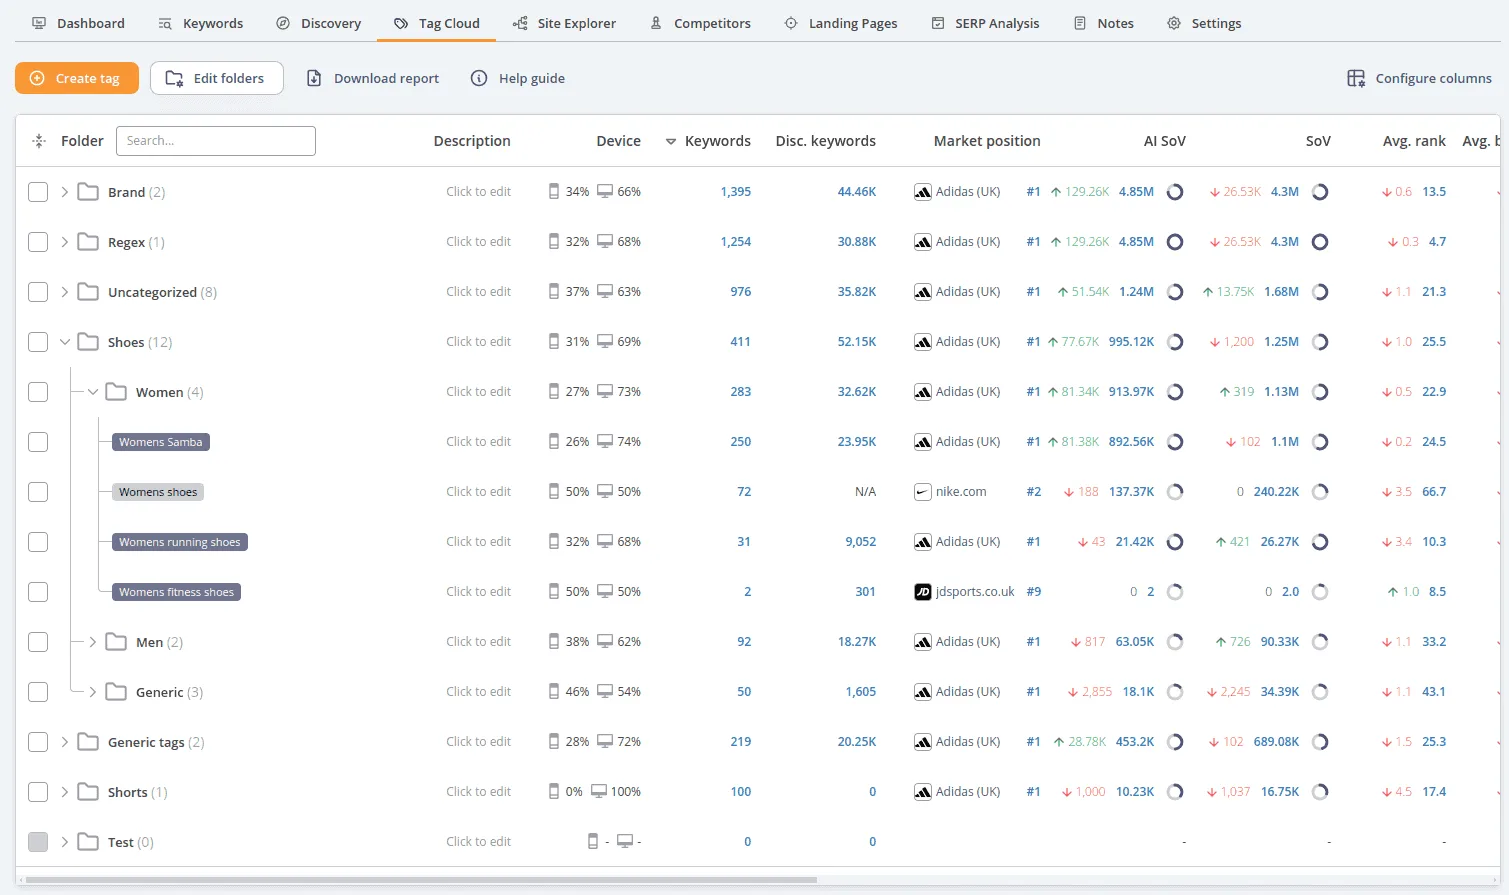Open the Discovery tab
Screen dimensions: 1509x895
coord(318,23)
